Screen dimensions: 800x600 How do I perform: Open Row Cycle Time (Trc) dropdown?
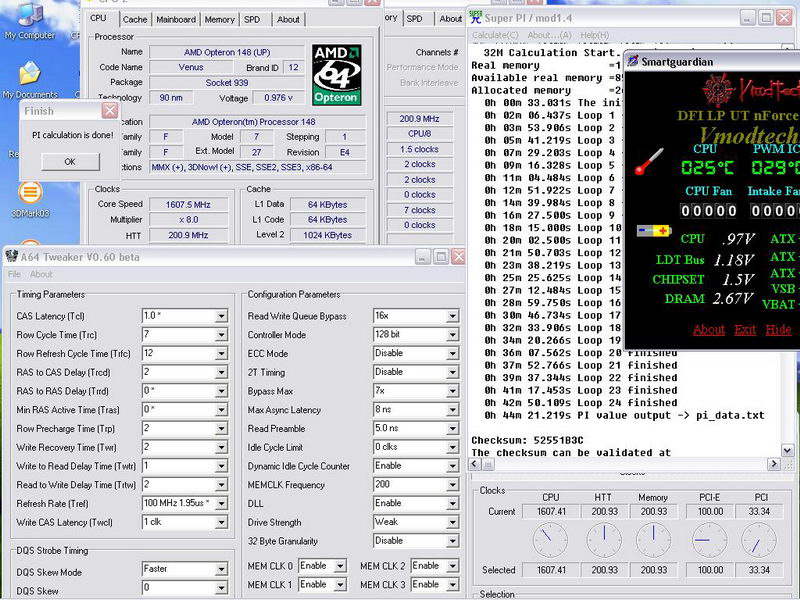(x=221, y=335)
